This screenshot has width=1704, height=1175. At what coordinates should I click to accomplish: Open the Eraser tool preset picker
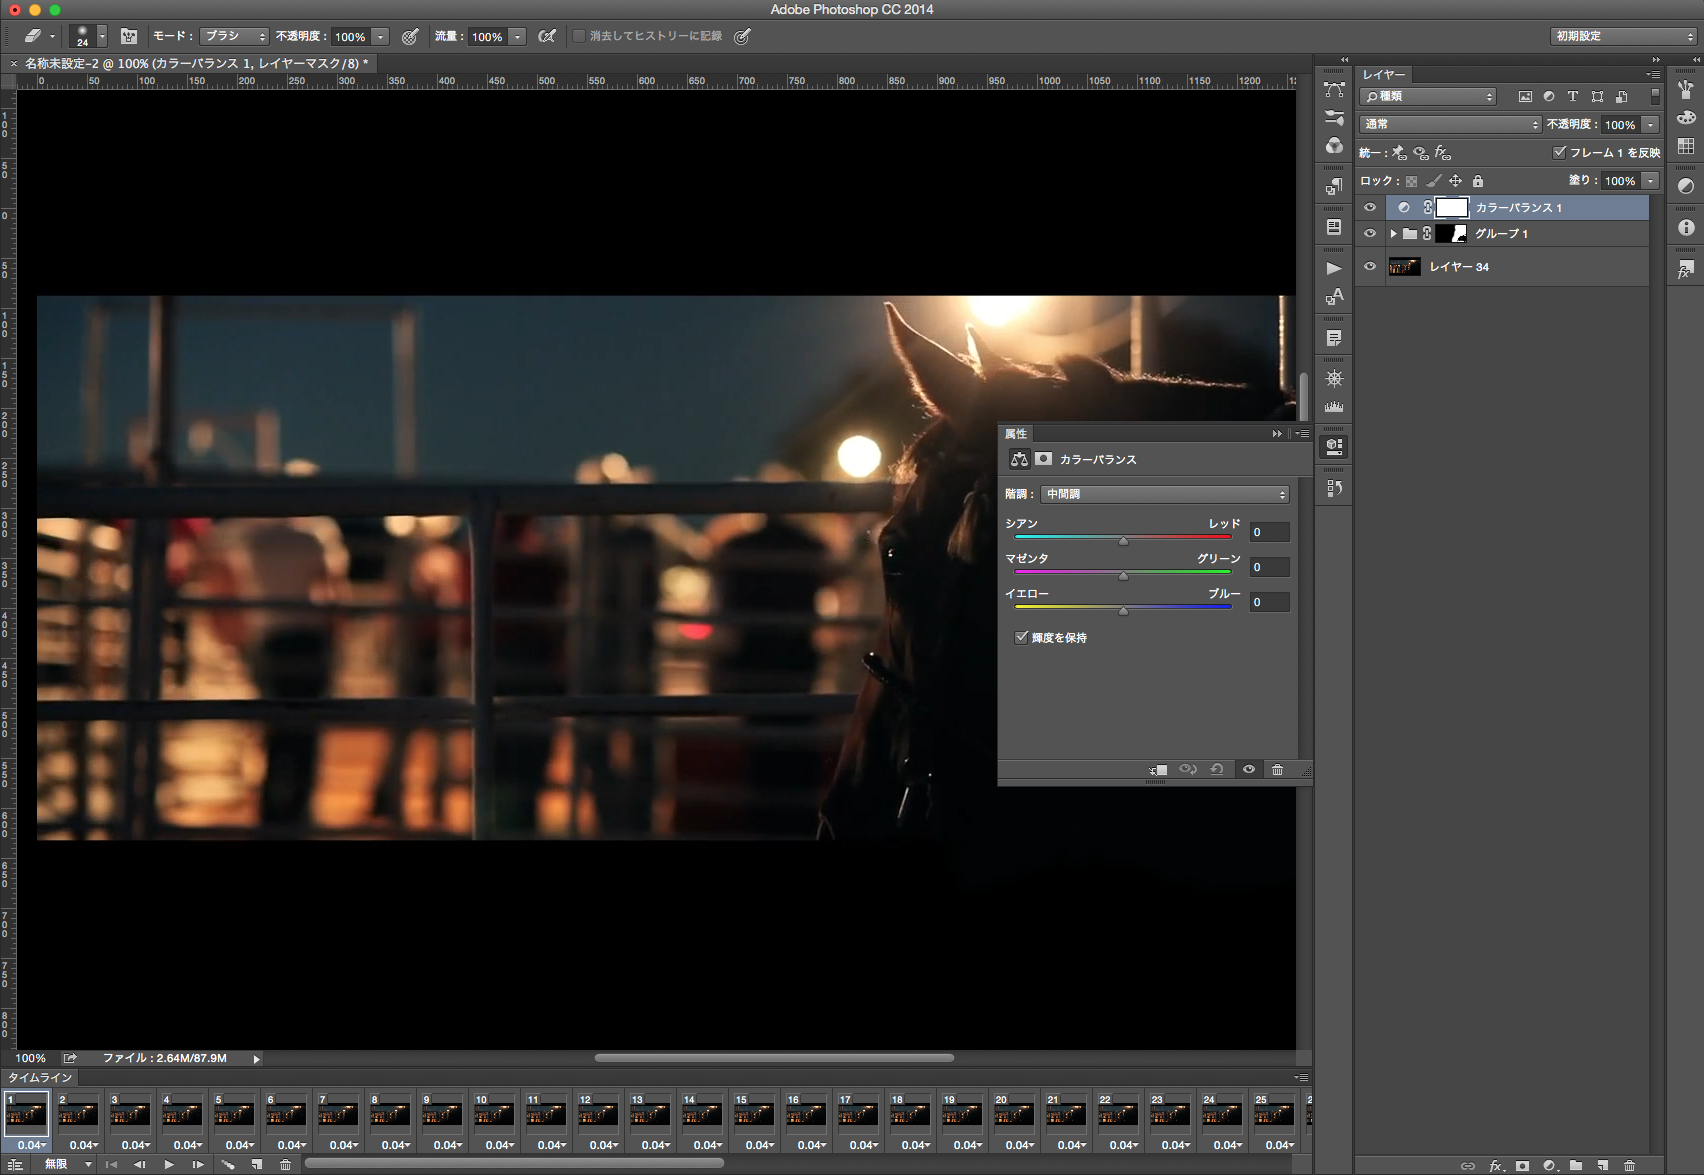tap(38, 36)
